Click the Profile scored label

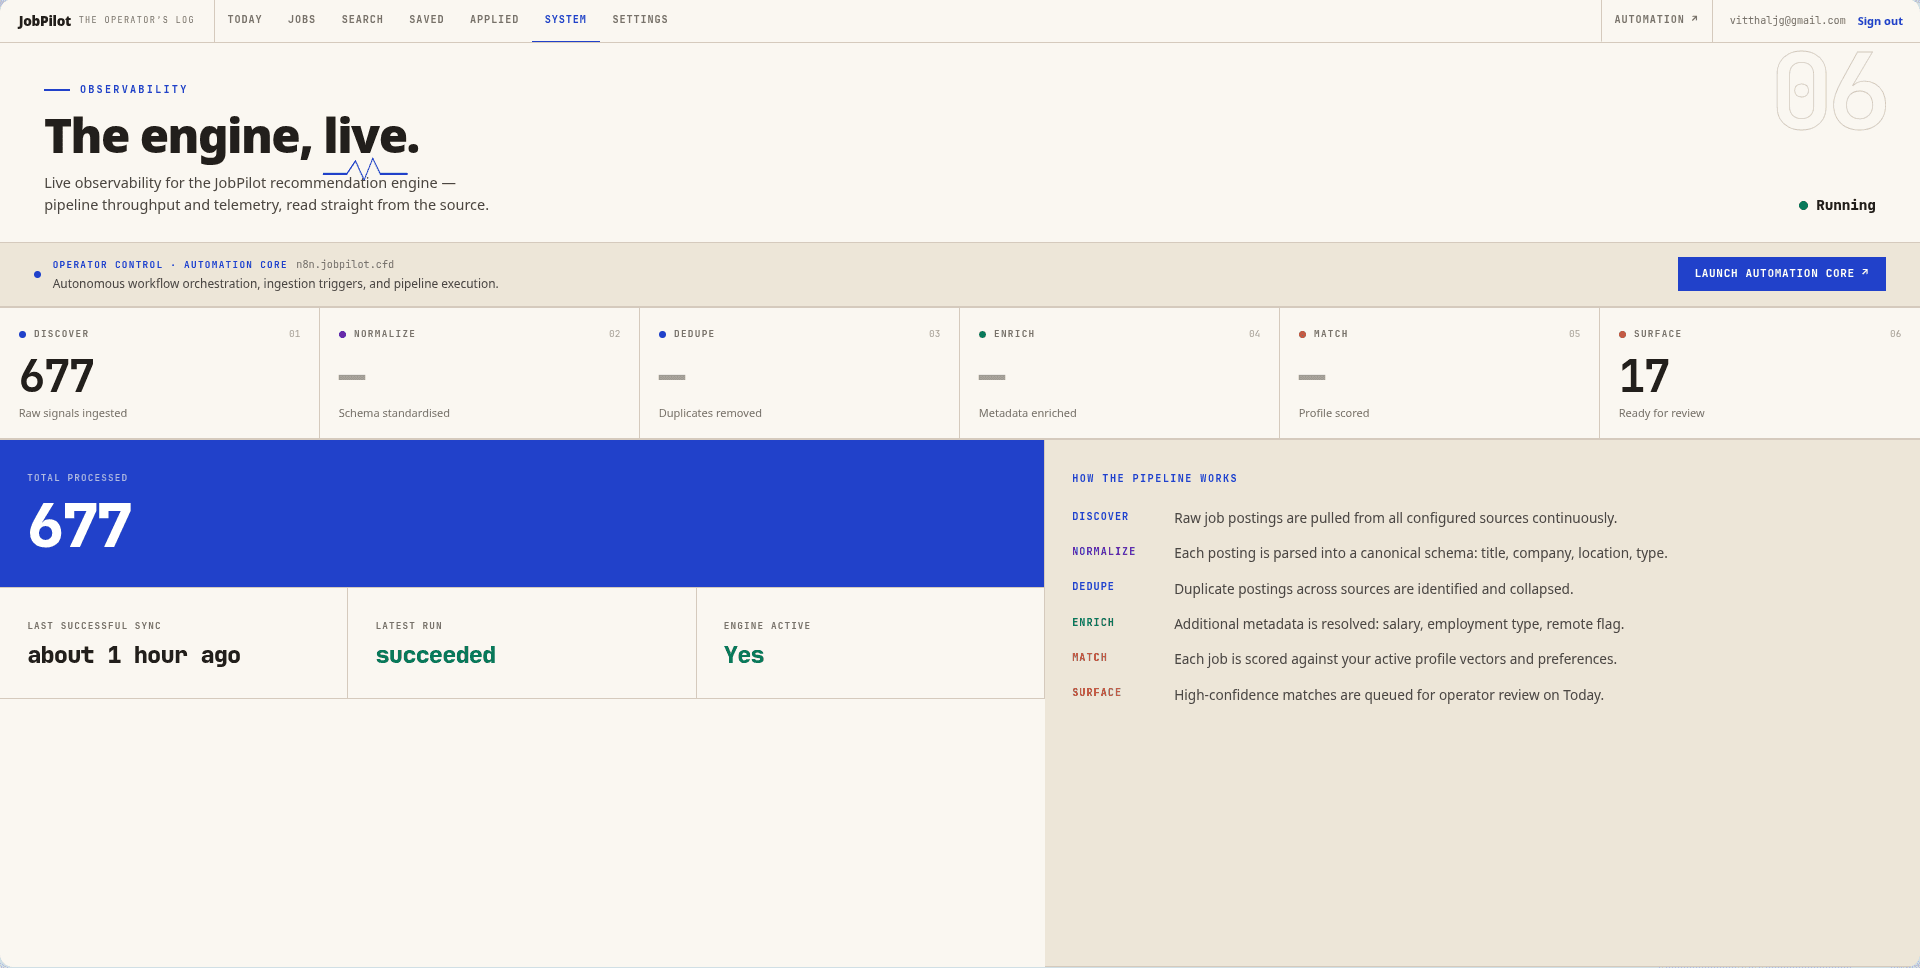tap(1334, 413)
